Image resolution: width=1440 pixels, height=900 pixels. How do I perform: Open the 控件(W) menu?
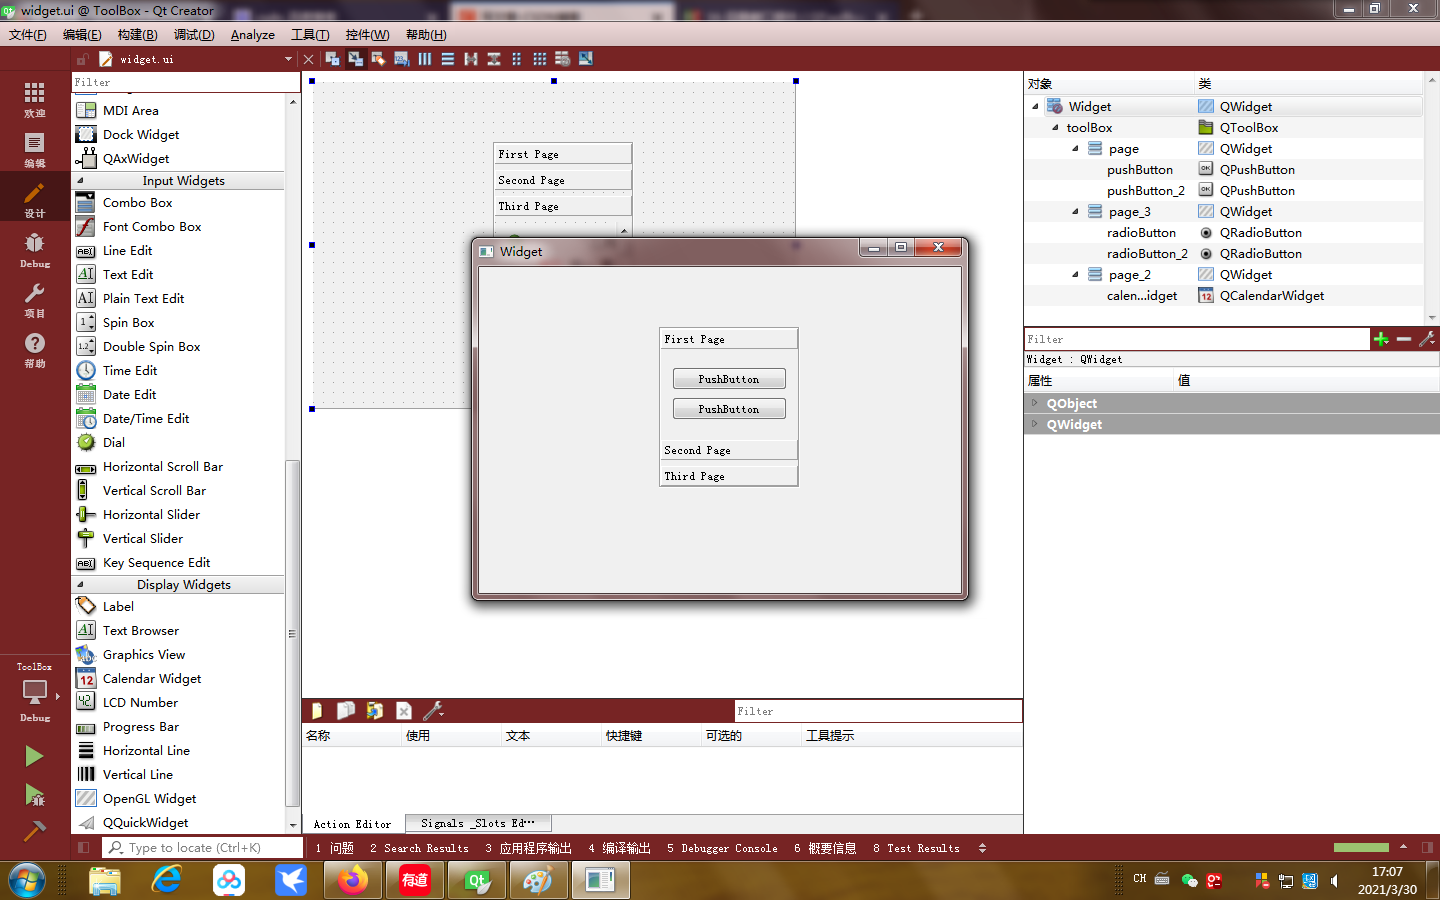coord(366,34)
